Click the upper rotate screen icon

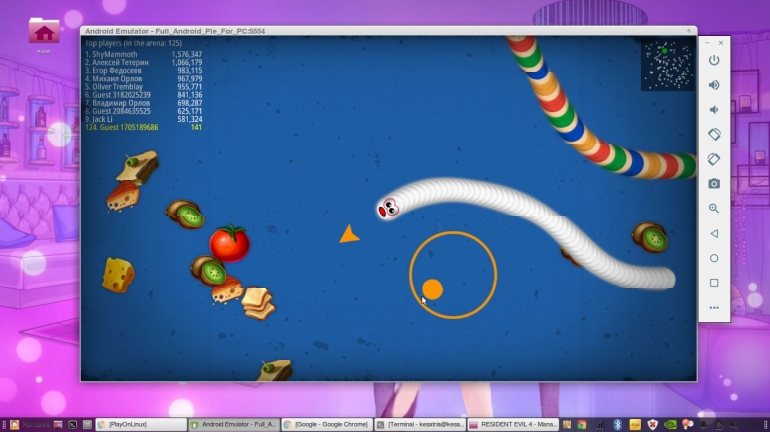(714, 134)
